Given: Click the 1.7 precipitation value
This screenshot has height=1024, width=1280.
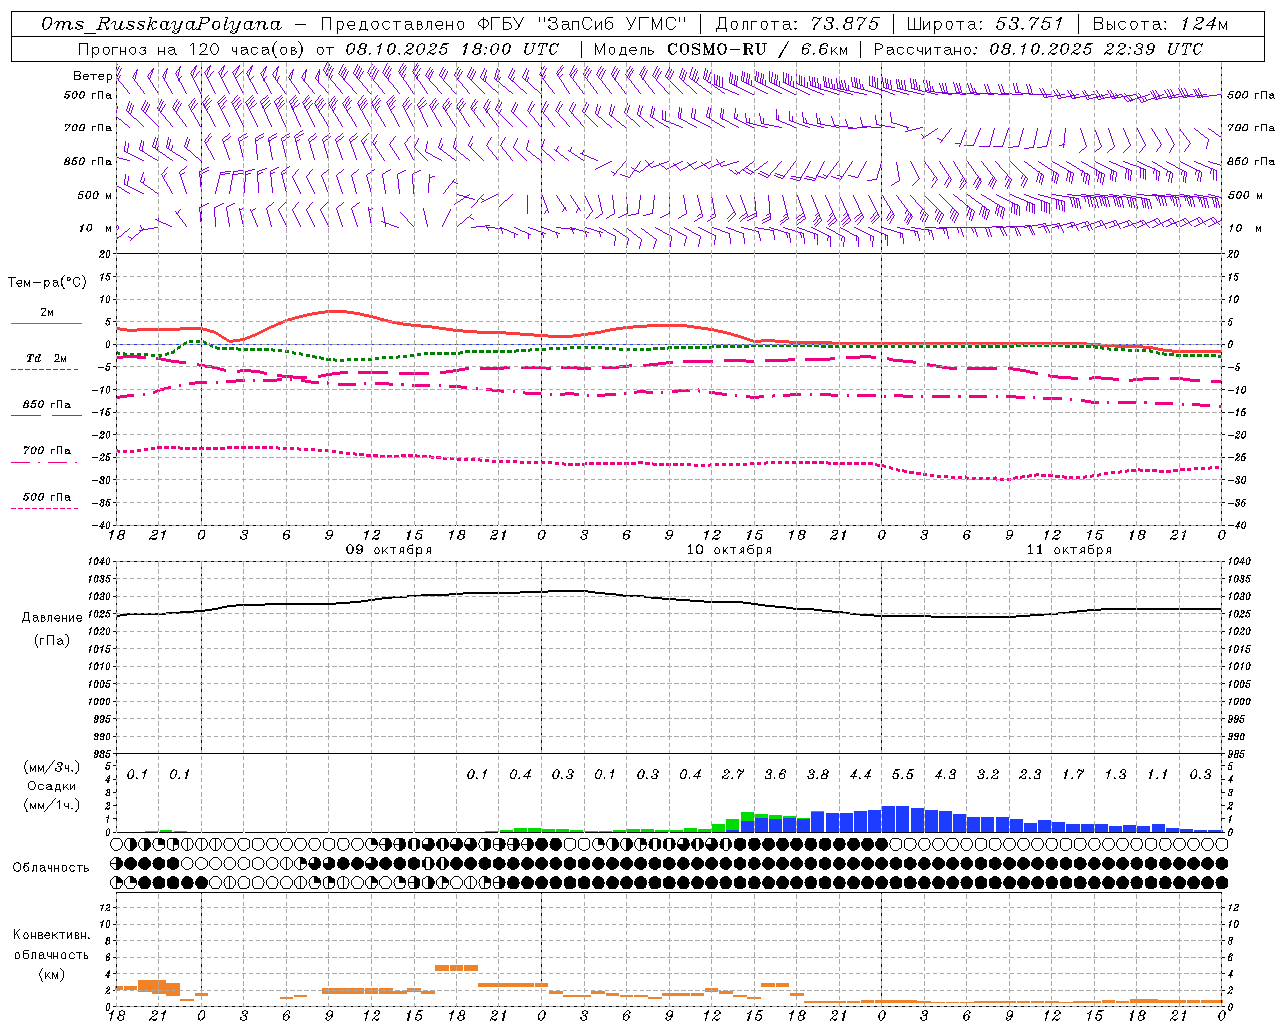Looking at the screenshot, I should tap(1073, 775).
